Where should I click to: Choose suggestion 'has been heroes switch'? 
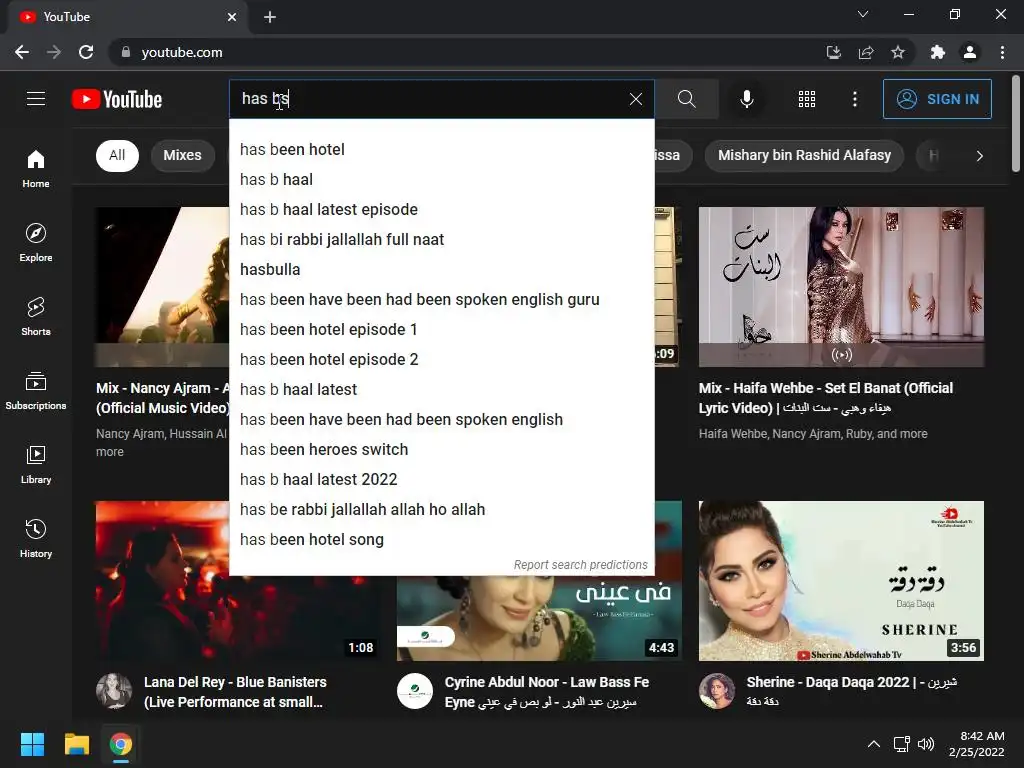click(x=441, y=450)
